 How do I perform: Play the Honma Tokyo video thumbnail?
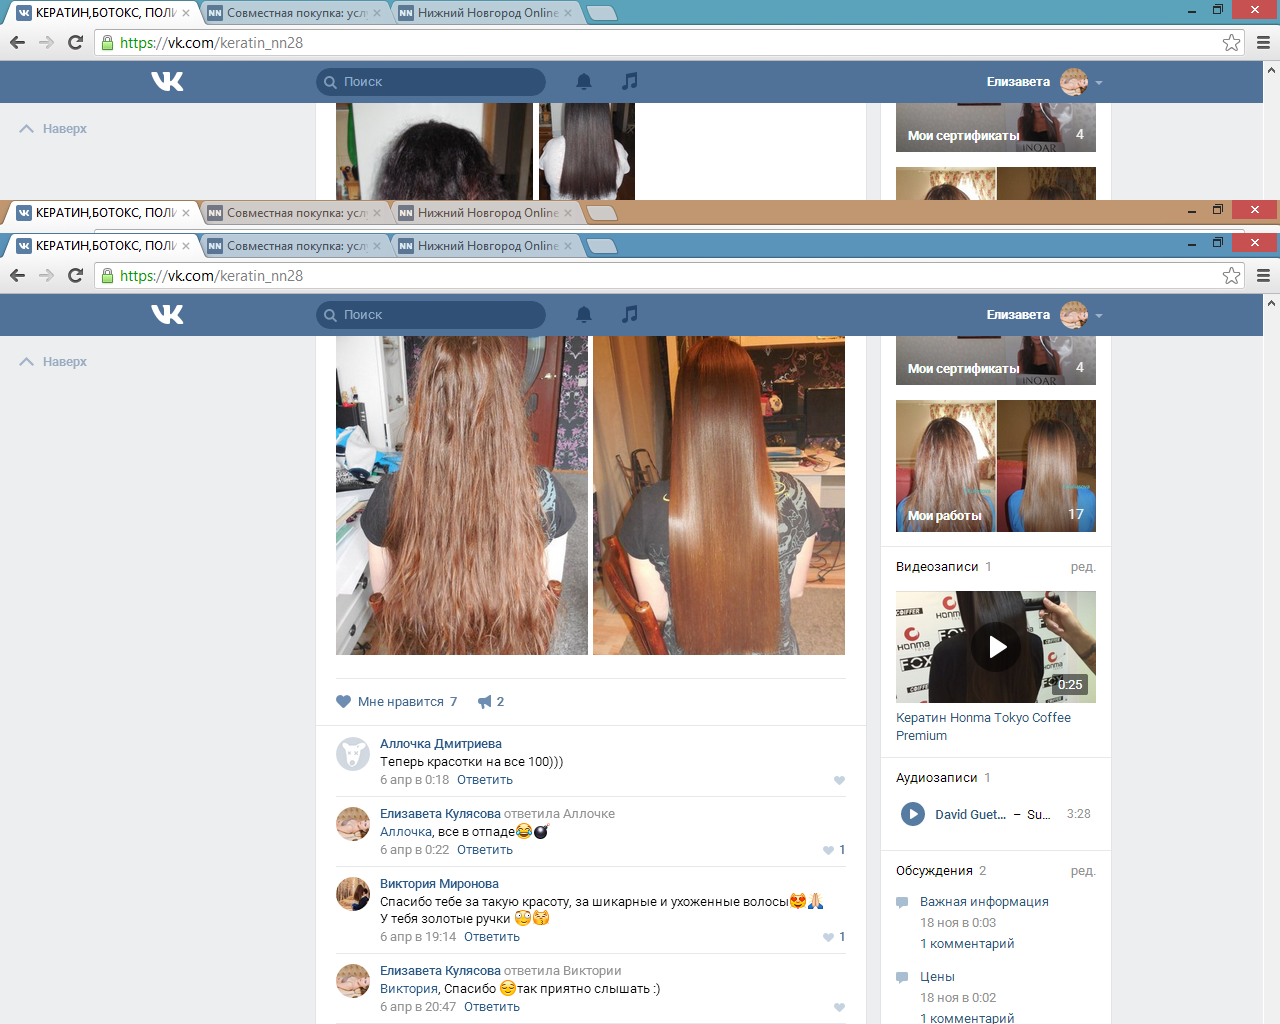tap(996, 647)
